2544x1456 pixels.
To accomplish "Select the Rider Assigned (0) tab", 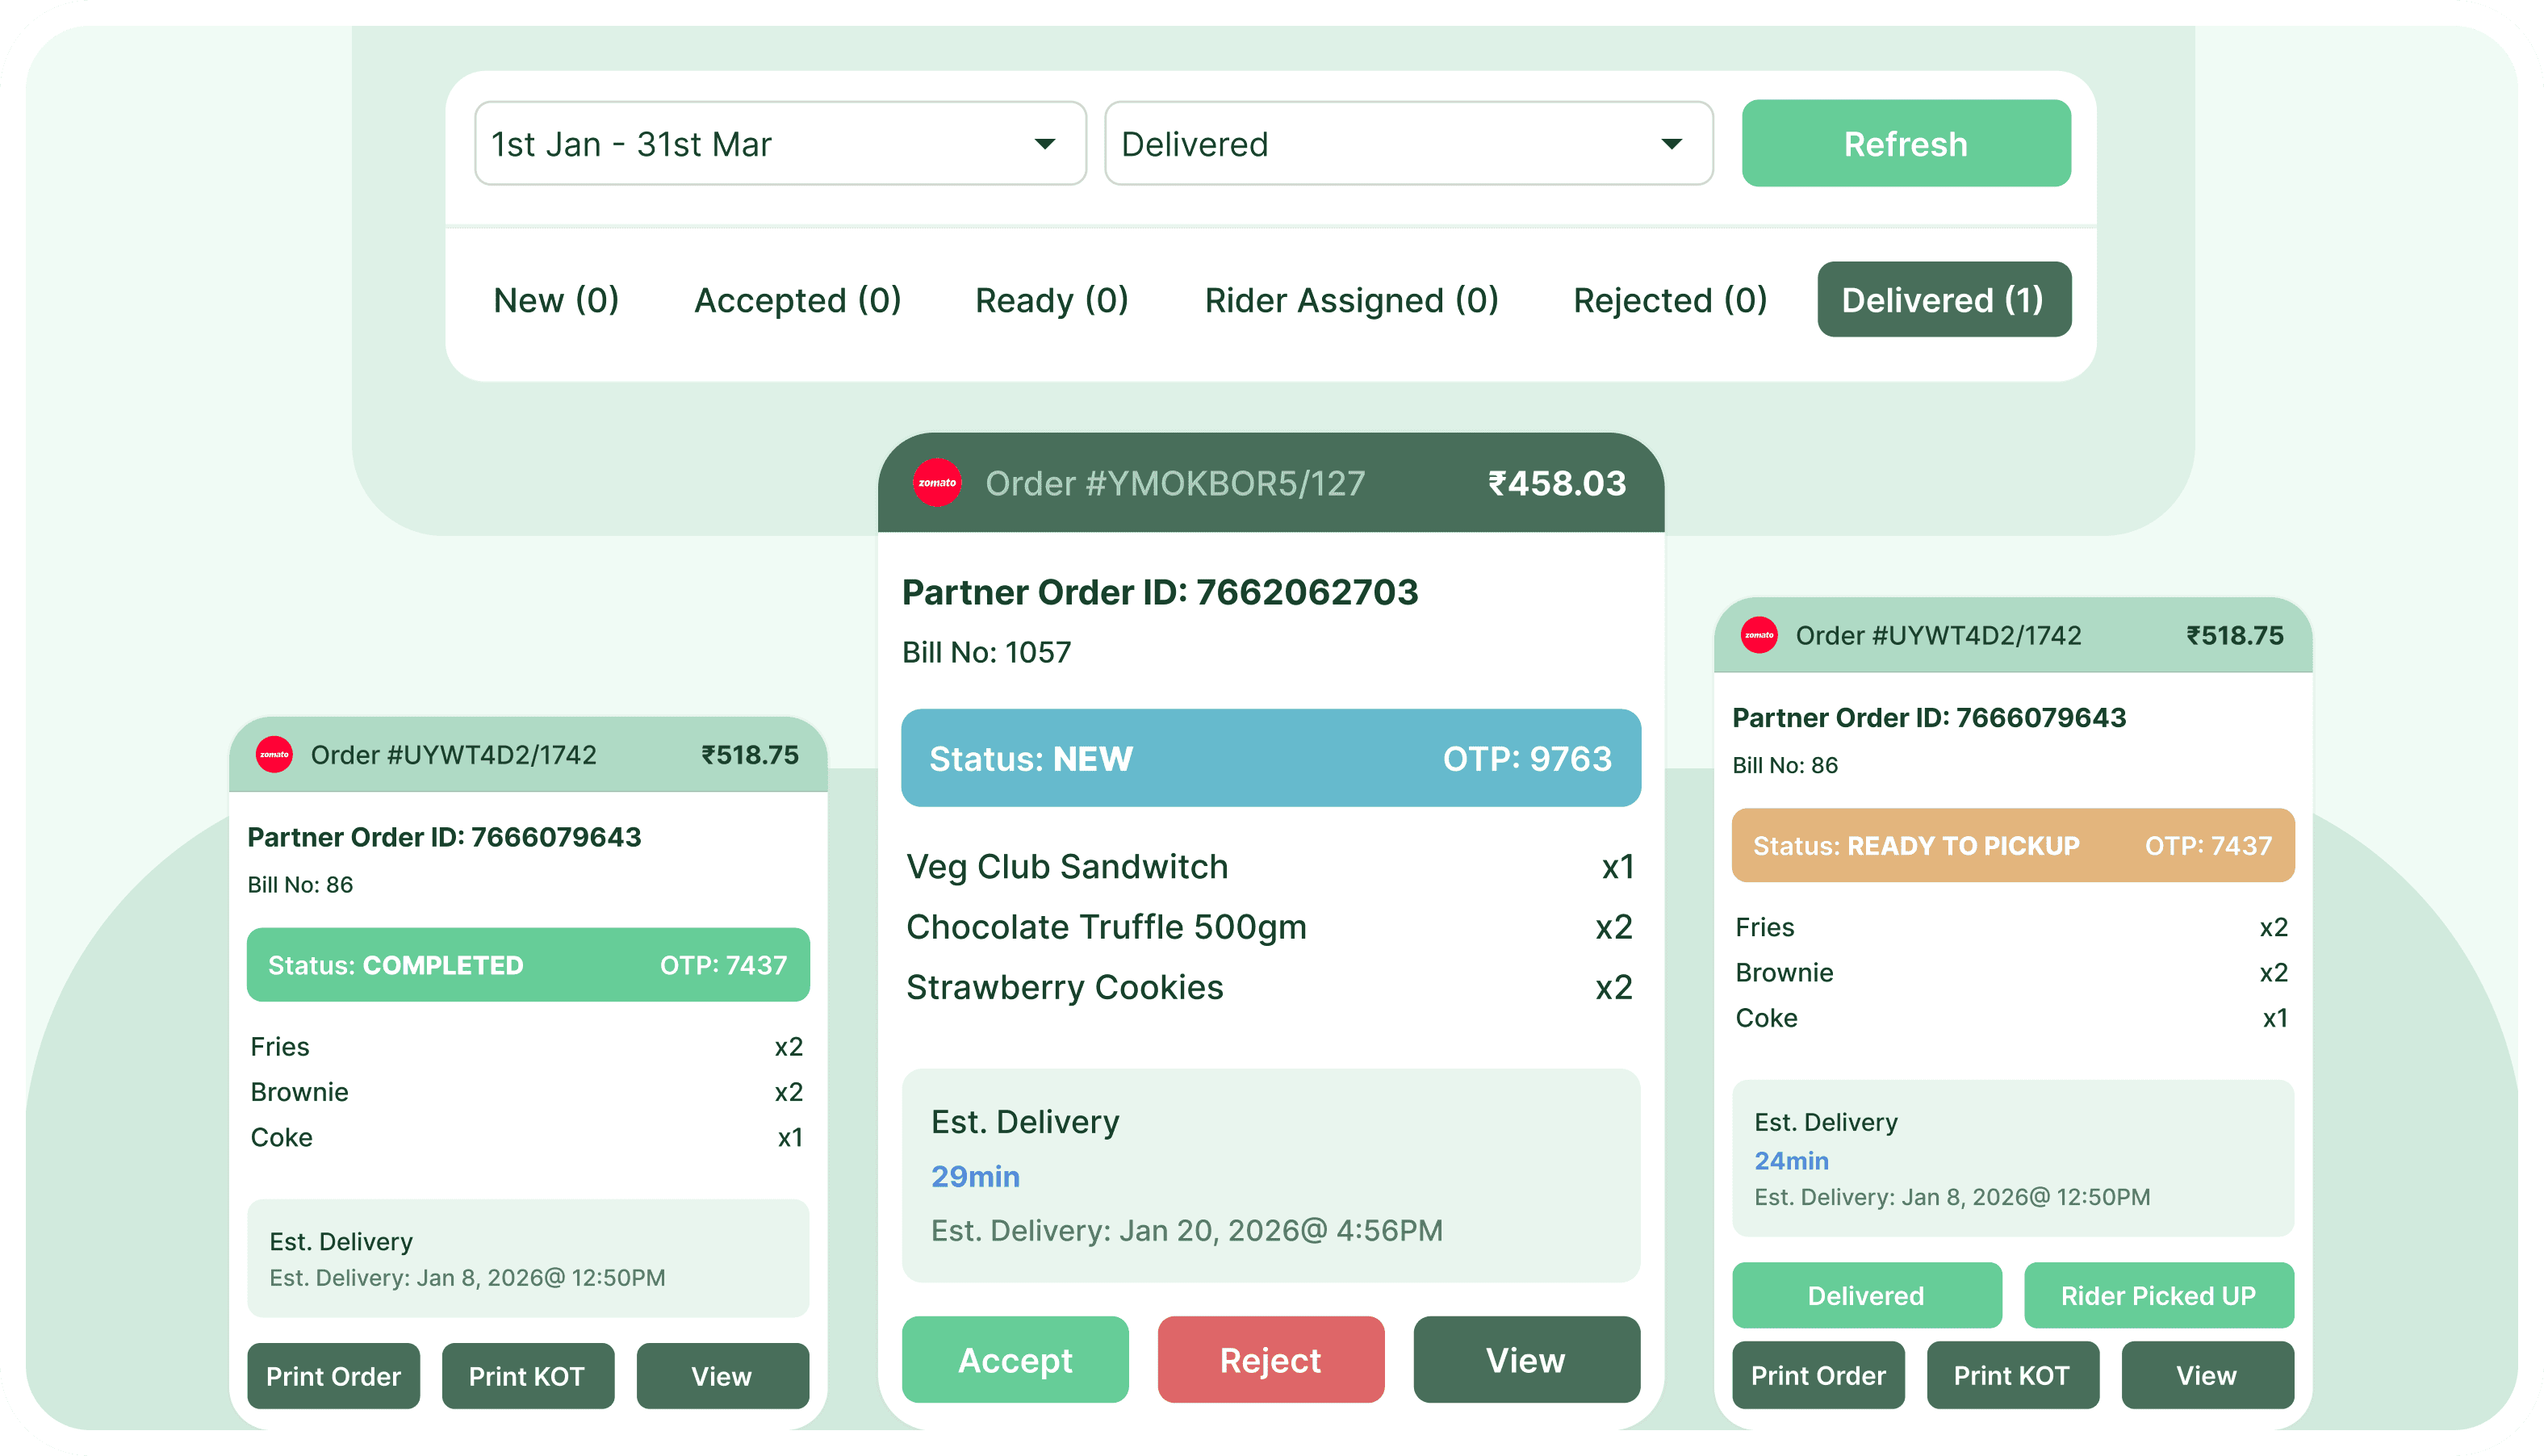I will coord(1352,299).
